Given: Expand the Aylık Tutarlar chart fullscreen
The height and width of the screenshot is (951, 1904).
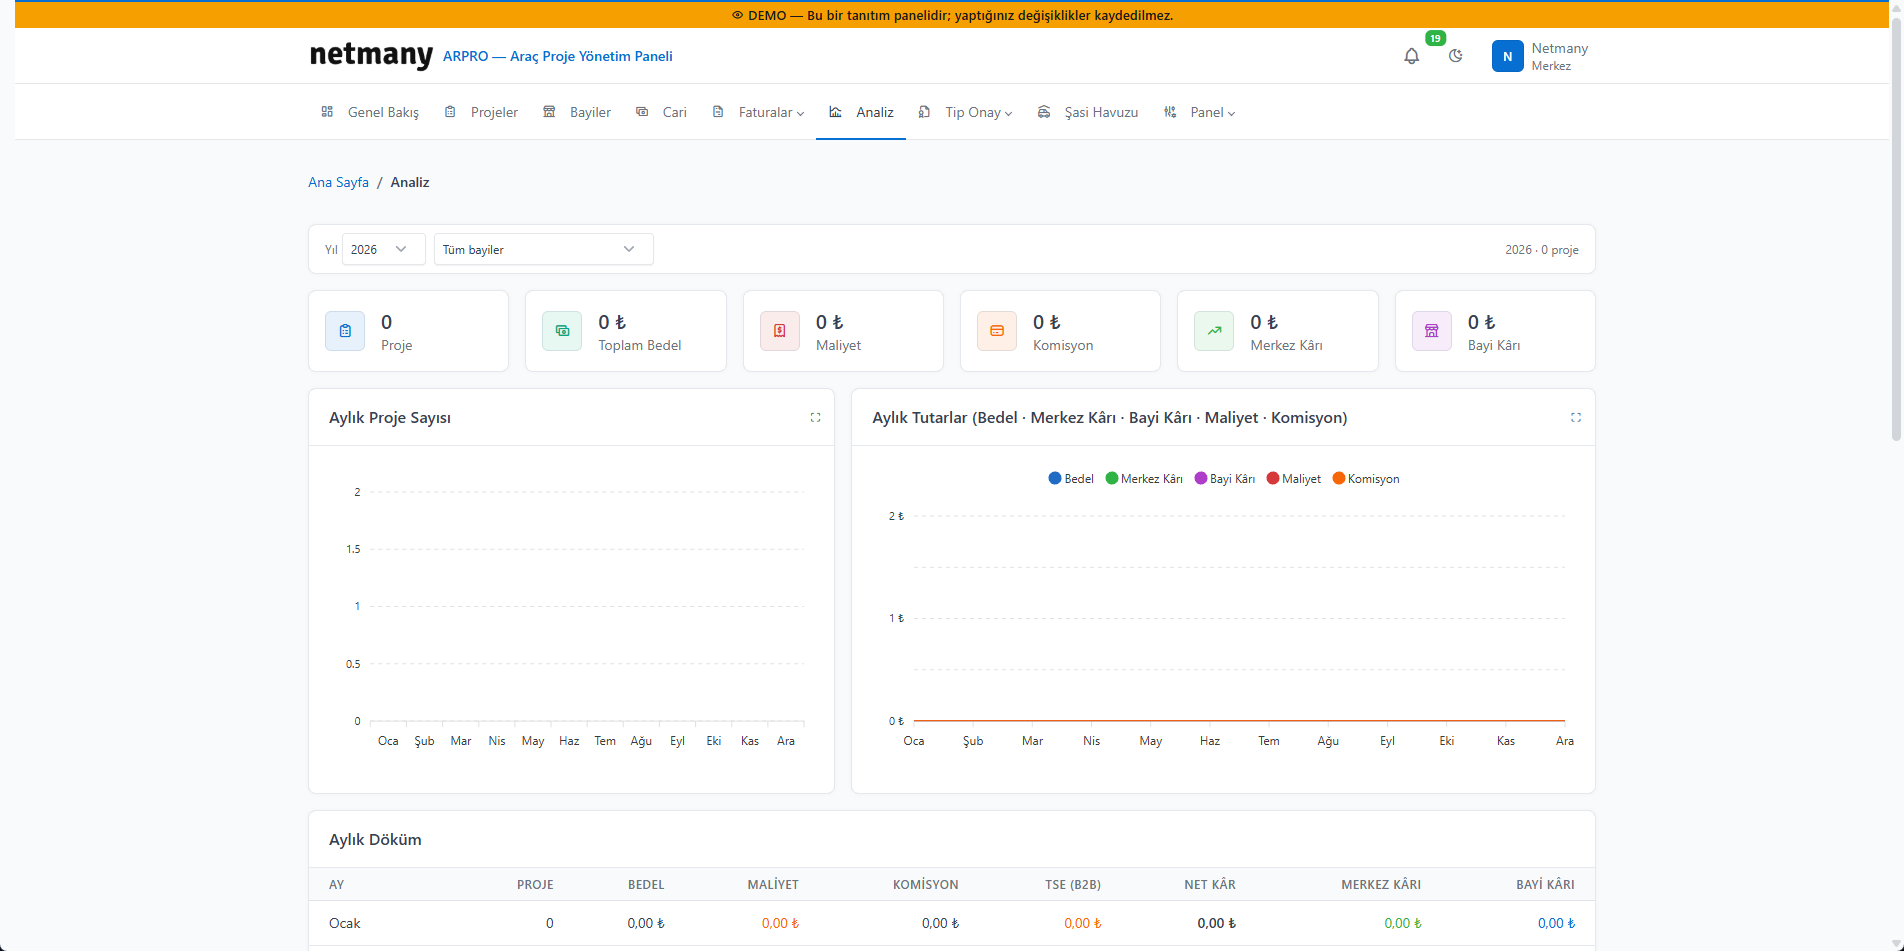Looking at the screenshot, I should point(1575,417).
